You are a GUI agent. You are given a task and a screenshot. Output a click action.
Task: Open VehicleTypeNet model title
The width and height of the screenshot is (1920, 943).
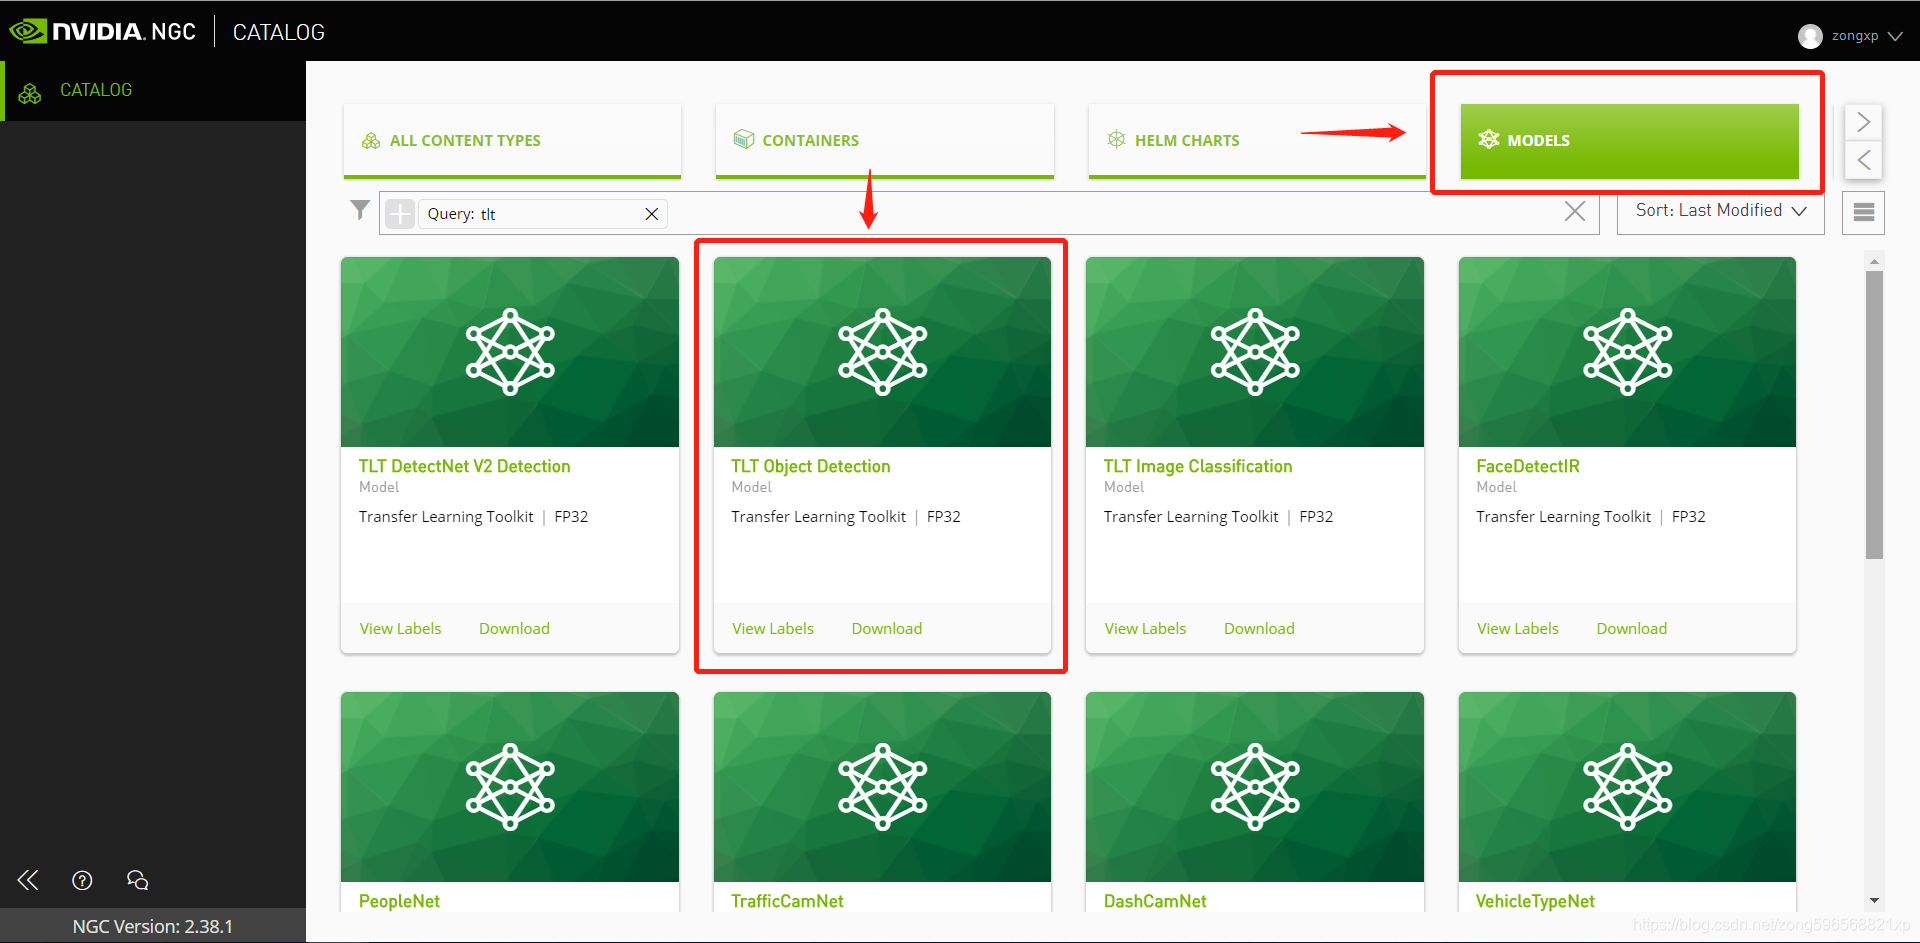[1535, 901]
